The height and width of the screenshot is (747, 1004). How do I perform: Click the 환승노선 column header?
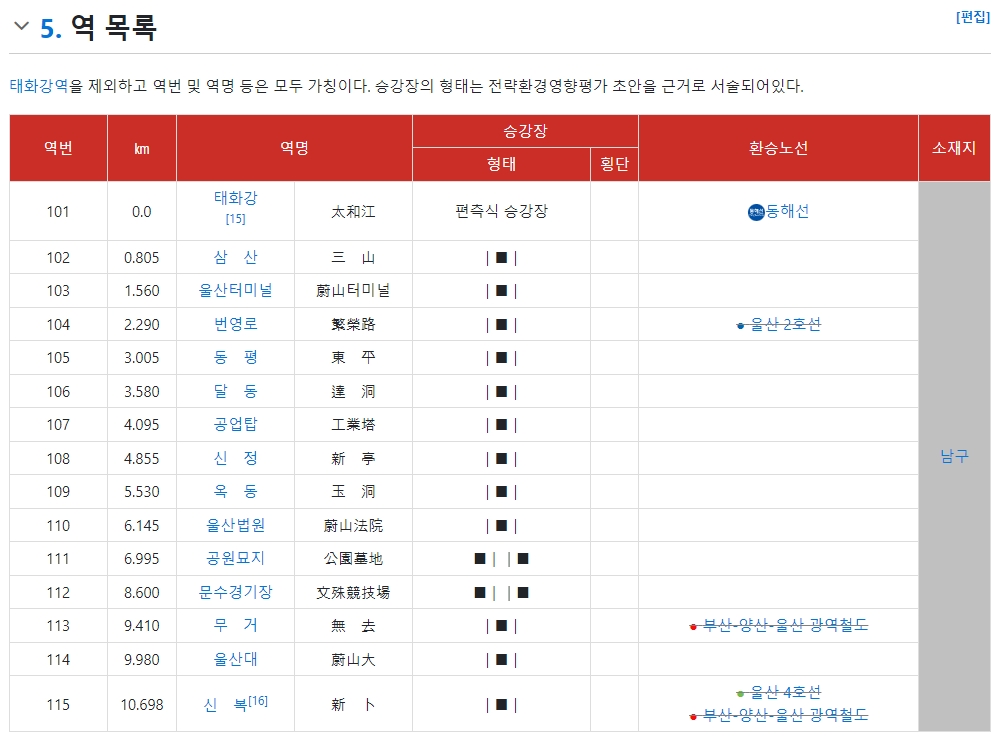point(779,148)
